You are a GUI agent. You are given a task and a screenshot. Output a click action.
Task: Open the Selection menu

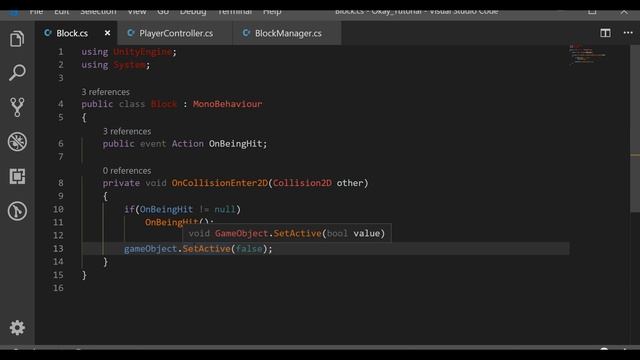coord(98,11)
